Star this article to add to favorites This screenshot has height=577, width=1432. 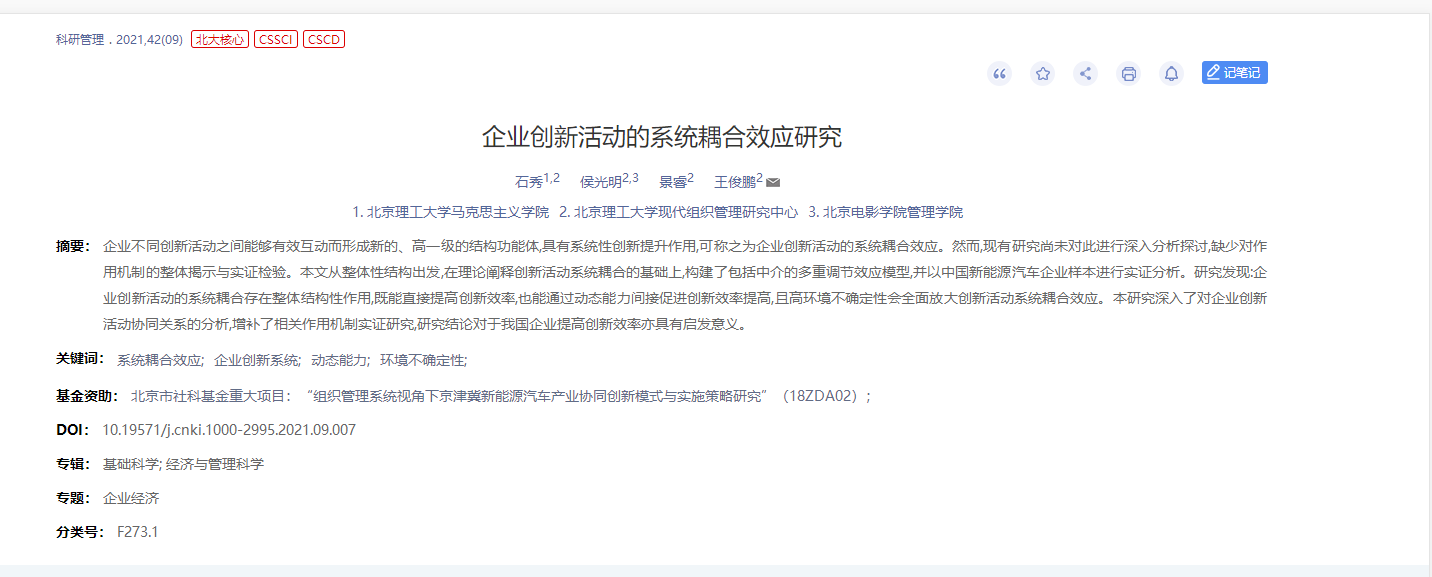(x=1041, y=73)
